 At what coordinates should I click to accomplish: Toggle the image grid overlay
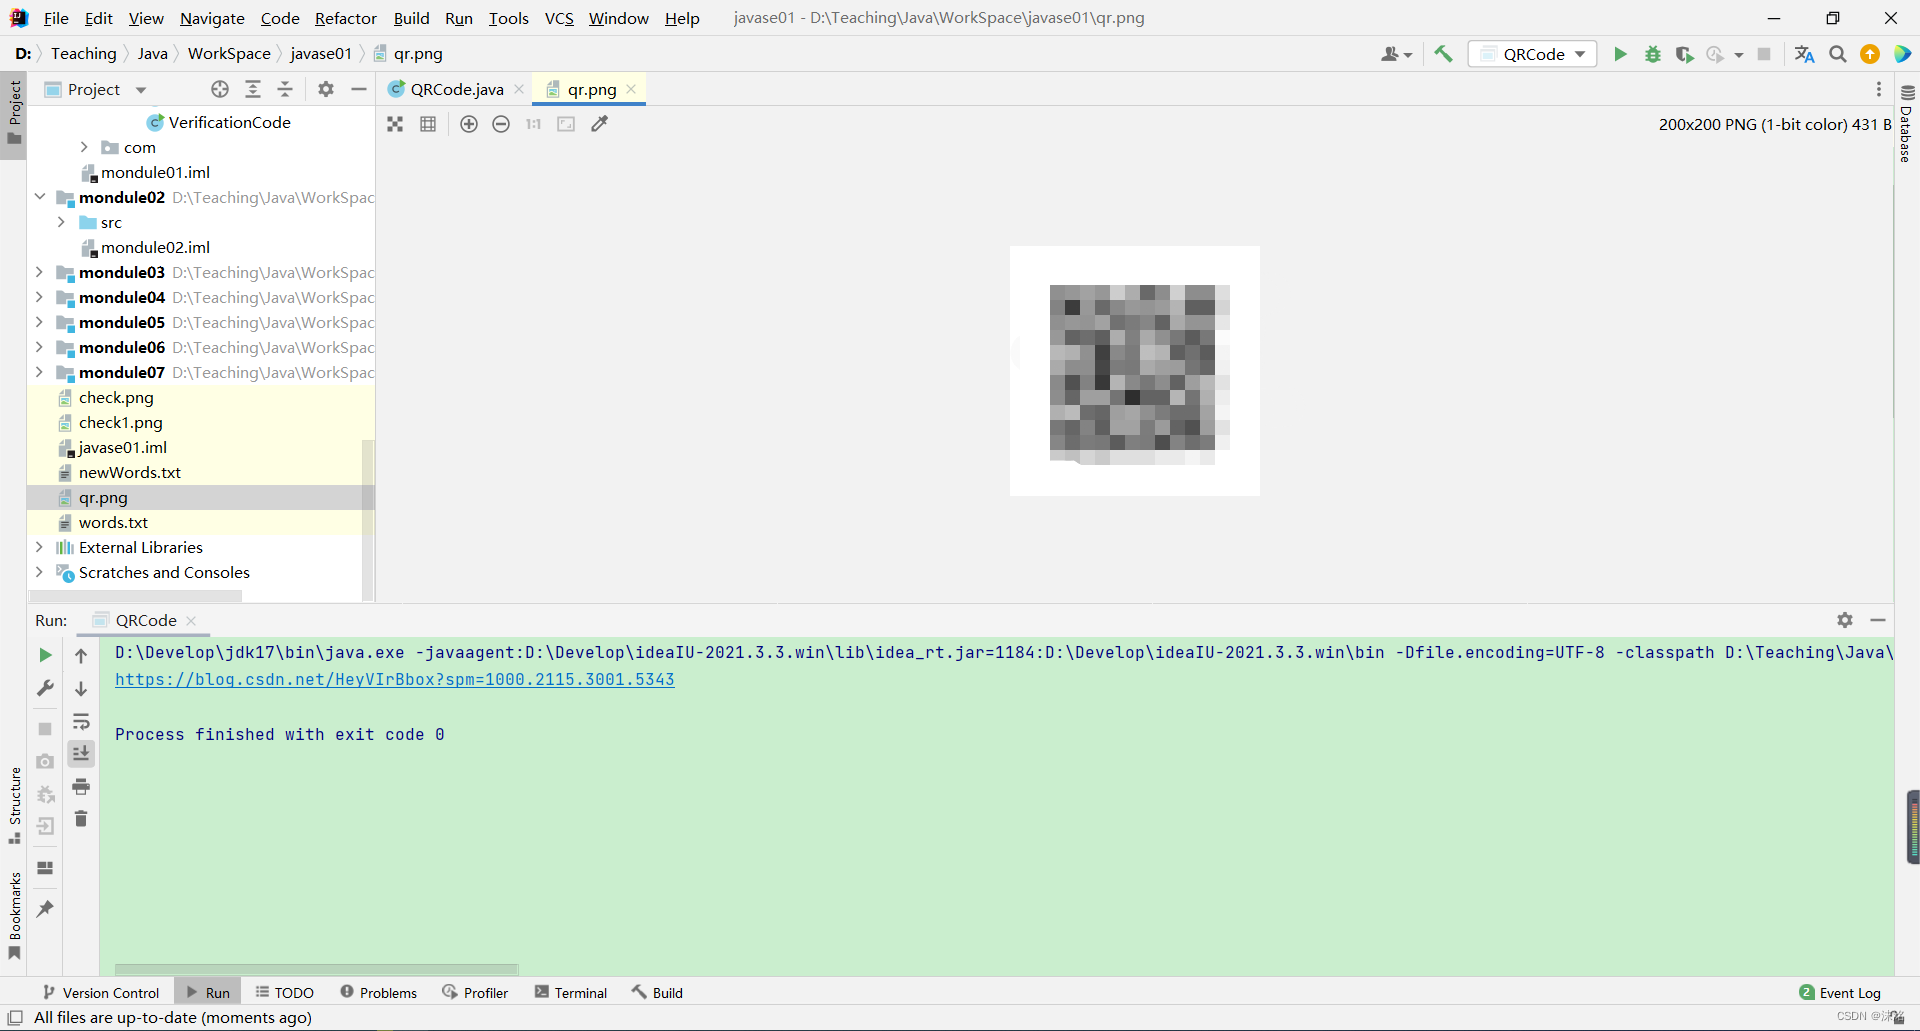pyautogui.click(x=428, y=123)
